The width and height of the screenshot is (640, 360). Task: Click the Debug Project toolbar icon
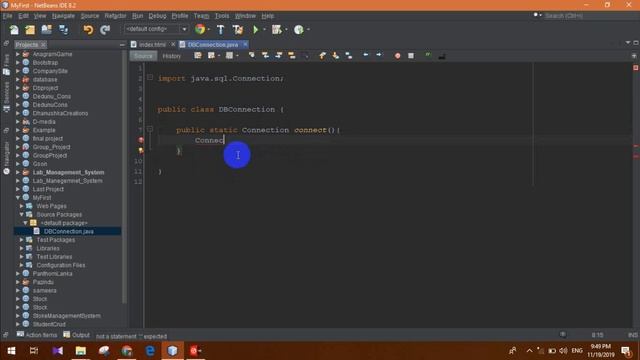[277, 29]
